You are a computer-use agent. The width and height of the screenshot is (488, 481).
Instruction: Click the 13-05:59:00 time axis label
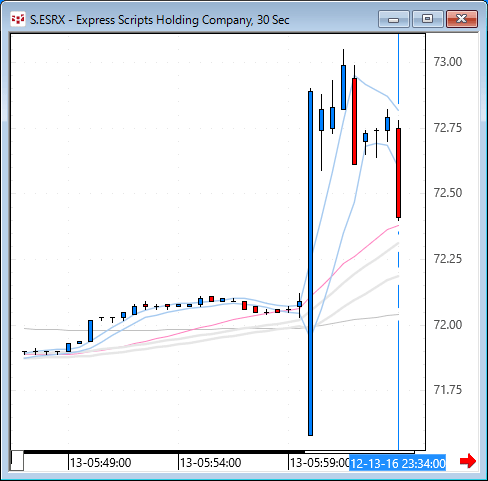tap(319, 463)
